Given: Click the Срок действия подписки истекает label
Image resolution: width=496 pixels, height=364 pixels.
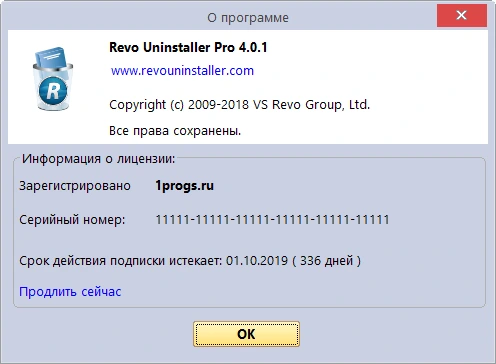Looking at the screenshot, I should (121, 261).
